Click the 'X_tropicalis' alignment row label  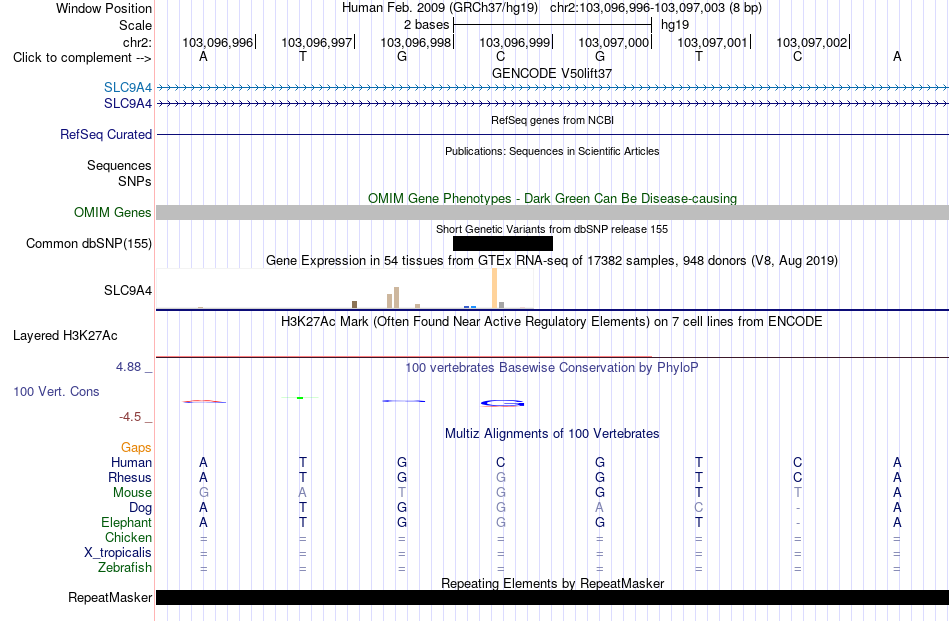[118, 553]
